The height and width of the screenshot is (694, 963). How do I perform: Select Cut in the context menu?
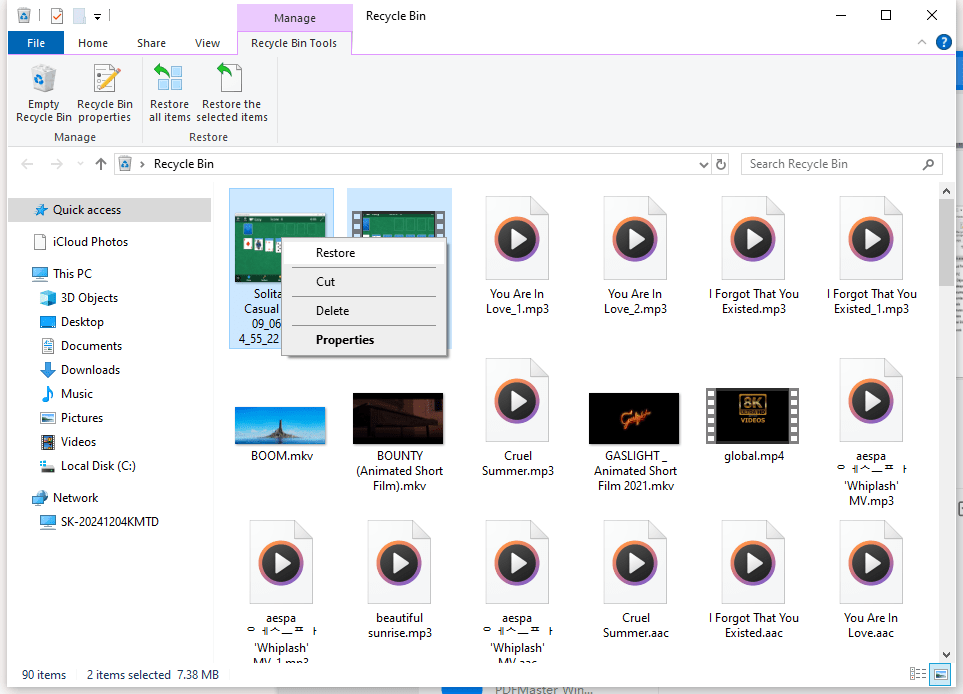pos(325,281)
